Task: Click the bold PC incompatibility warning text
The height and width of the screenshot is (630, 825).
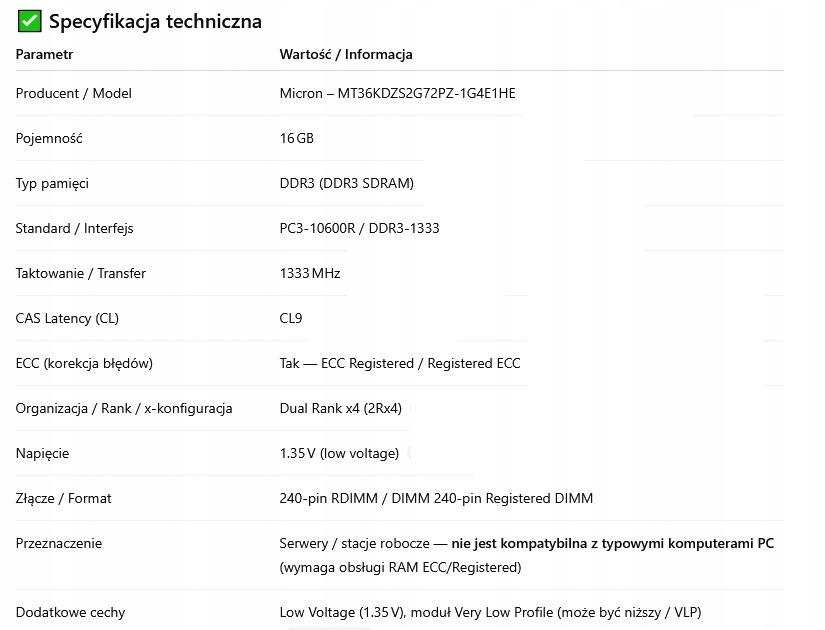Action: coord(612,543)
